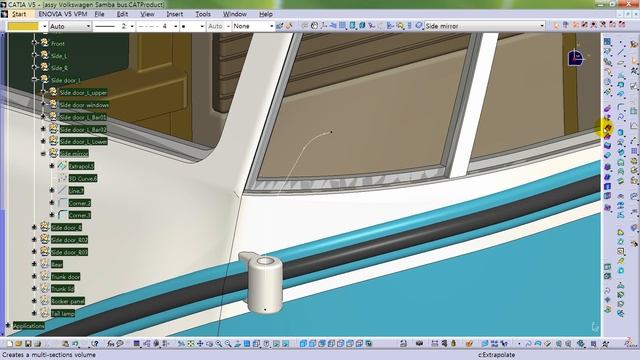Click the Print icon
The height and width of the screenshot is (360, 640).
[x=38, y=344]
